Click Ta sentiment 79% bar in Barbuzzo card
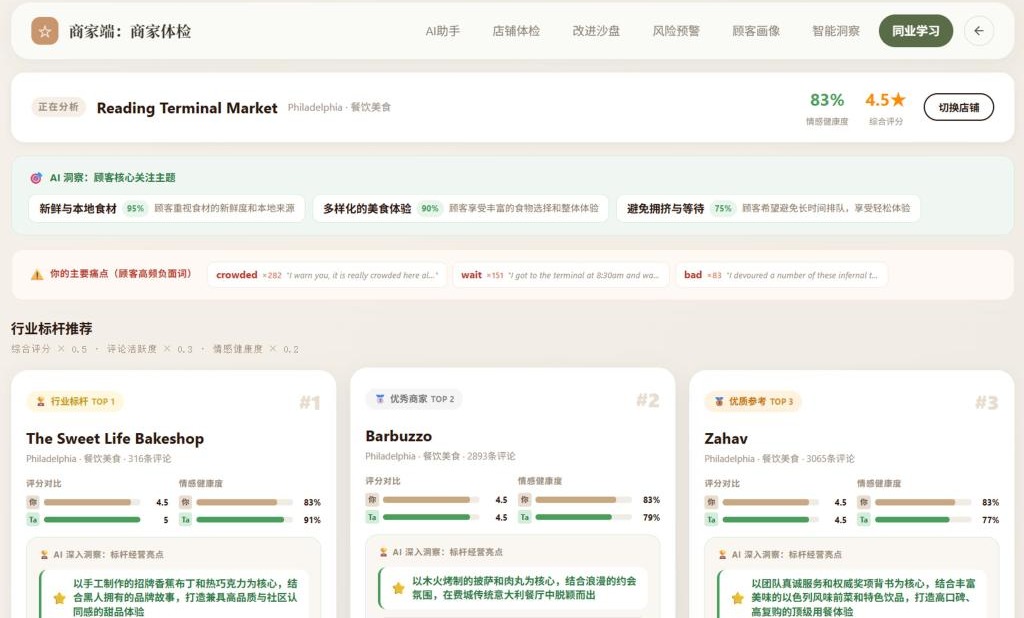The width and height of the screenshot is (1024, 618). [x=583, y=517]
